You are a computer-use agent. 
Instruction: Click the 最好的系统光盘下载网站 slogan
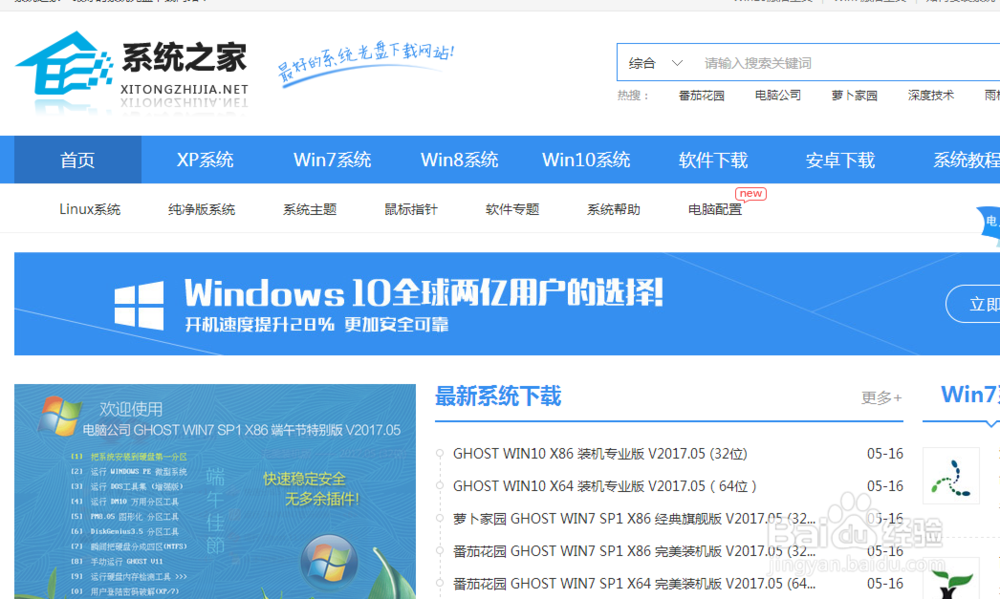(x=365, y=64)
